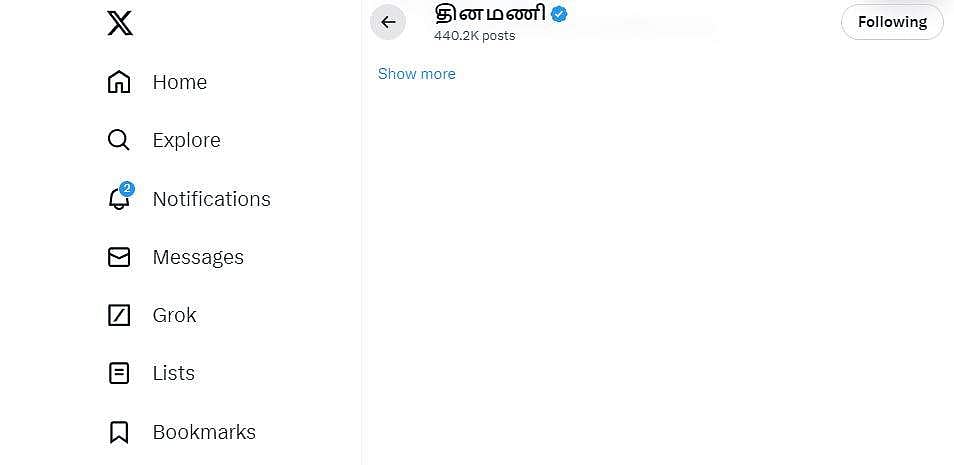The height and width of the screenshot is (465, 954).
Task: Toggle the Following button to unfollow
Action: [x=892, y=22]
